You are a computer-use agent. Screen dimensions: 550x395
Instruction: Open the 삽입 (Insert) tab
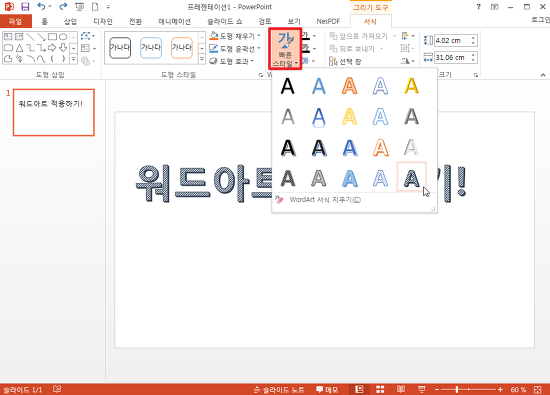point(70,21)
